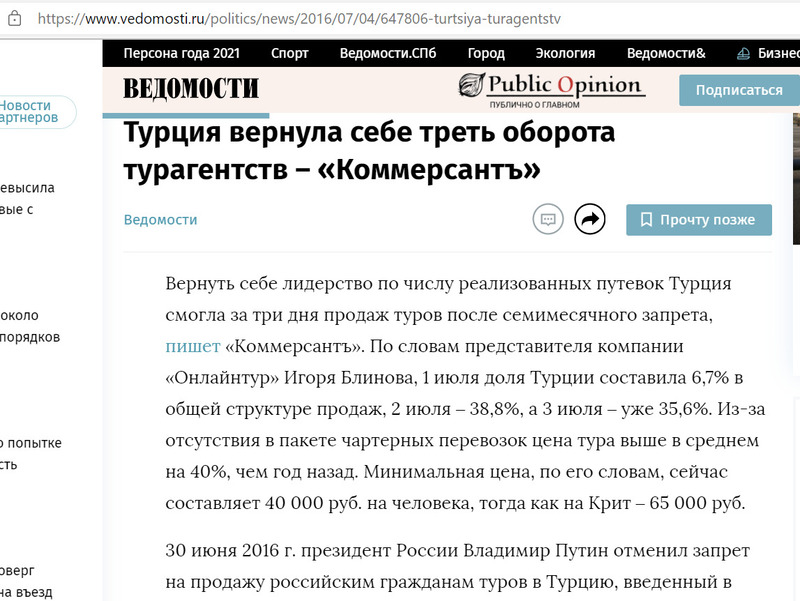Click the Ведомости author link under the headline

pyautogui.click(x=160, y=220)
